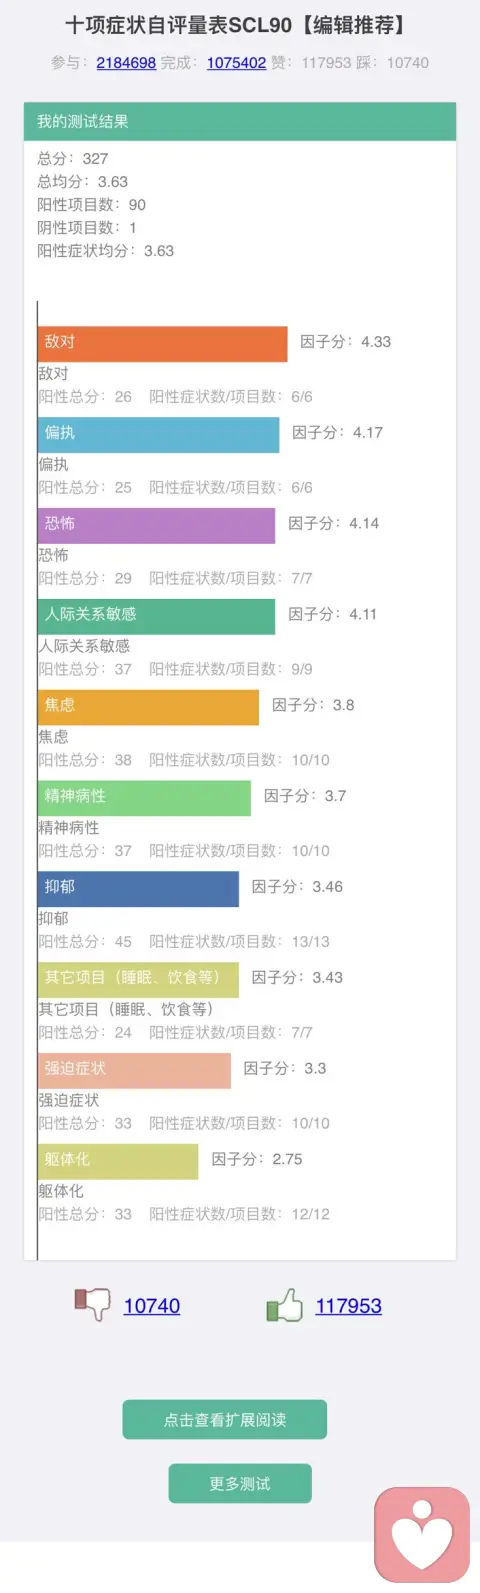Select the 其它项目（睡眠、饮食等） bar
Viewport: 480px width, 1593px height.
[x=139, y=980]
